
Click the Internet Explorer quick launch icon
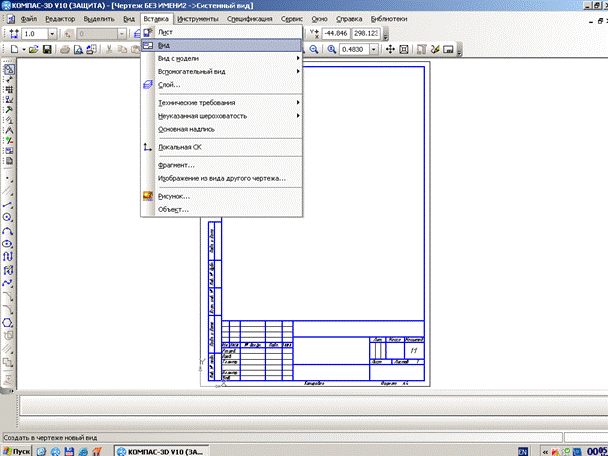[83, 451]
